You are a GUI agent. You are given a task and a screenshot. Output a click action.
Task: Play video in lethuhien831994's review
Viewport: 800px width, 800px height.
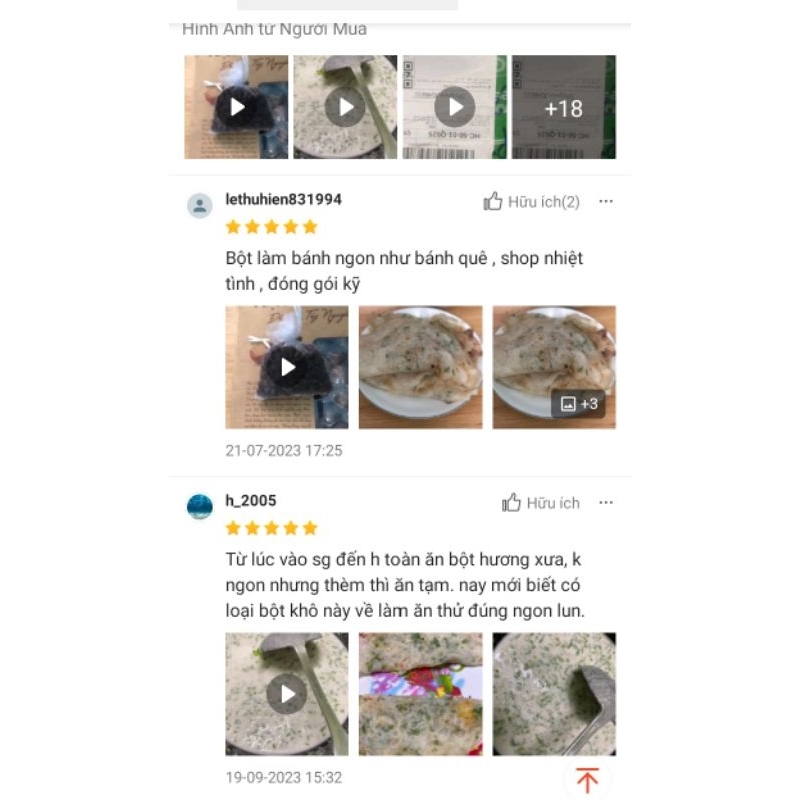287,367
